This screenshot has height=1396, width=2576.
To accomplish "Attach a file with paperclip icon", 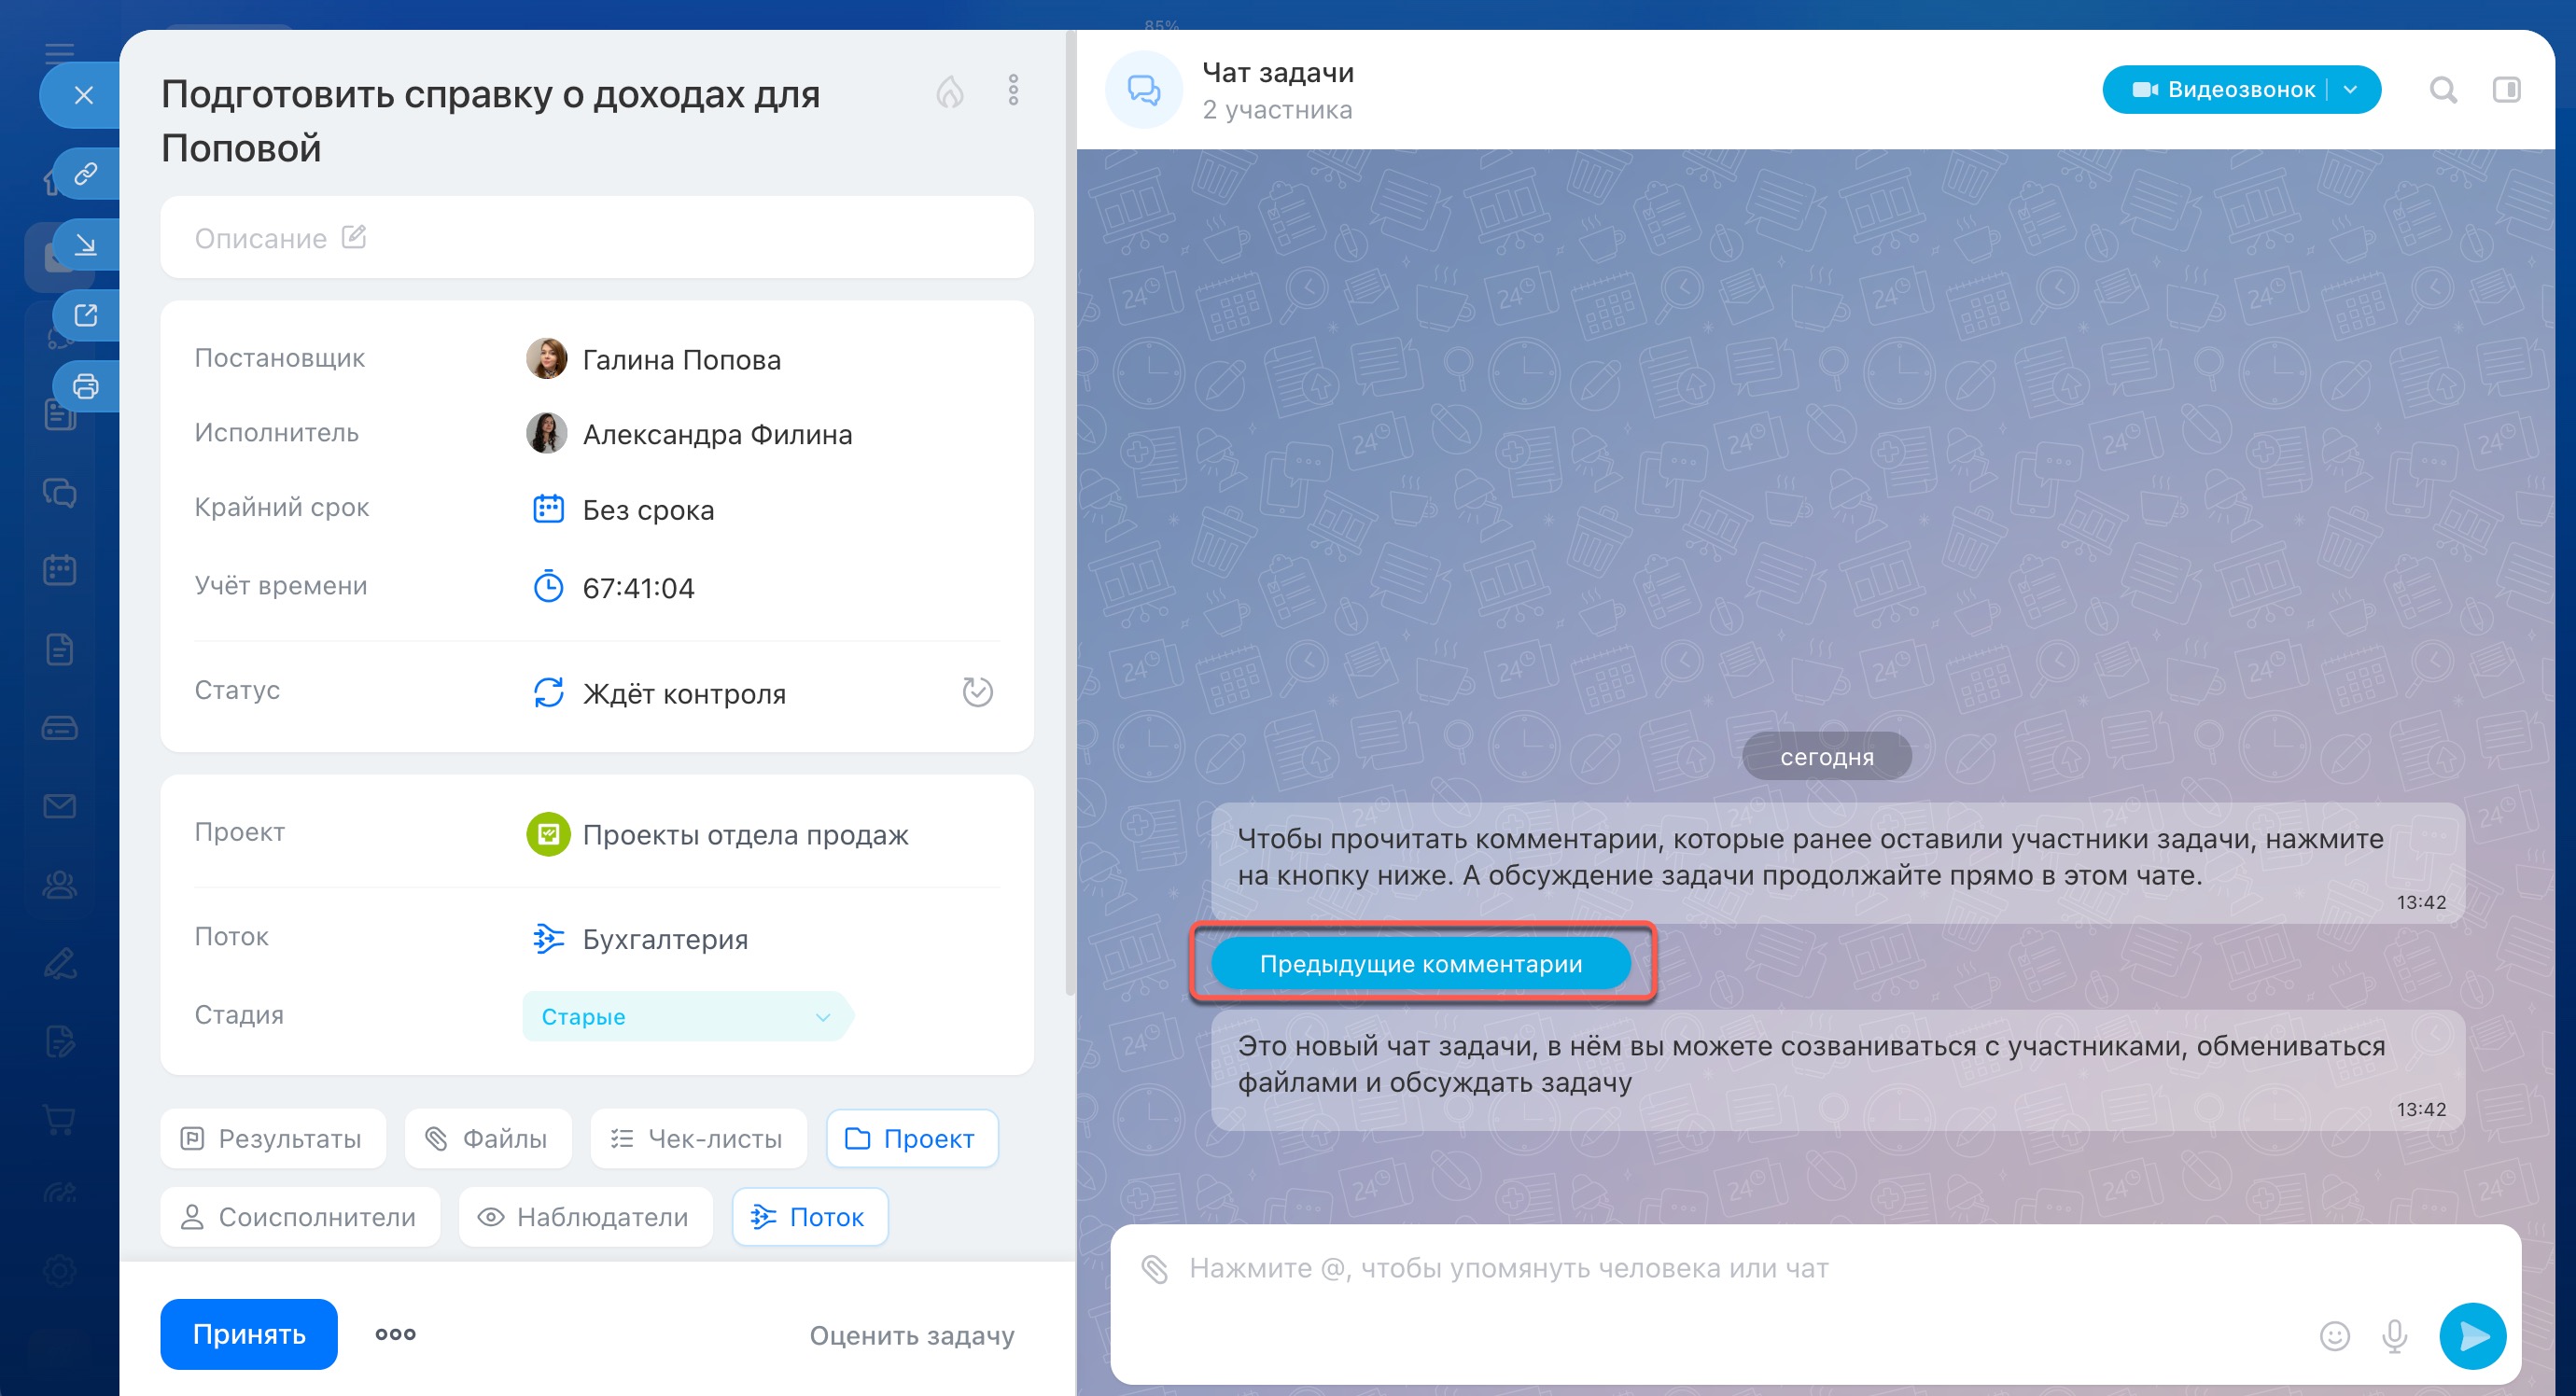I will click(x=1155, y=1269).
